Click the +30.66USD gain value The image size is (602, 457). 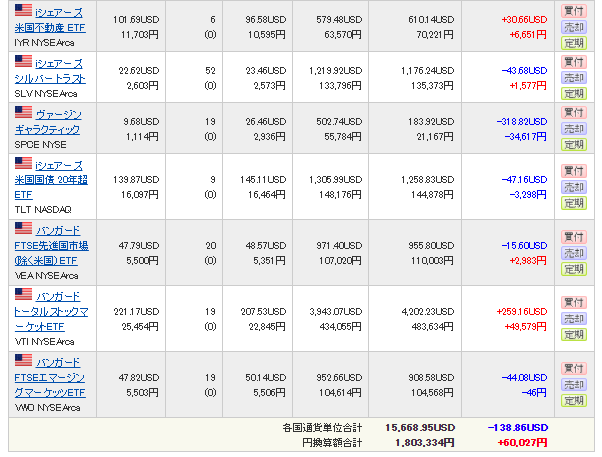click(524, 20)
